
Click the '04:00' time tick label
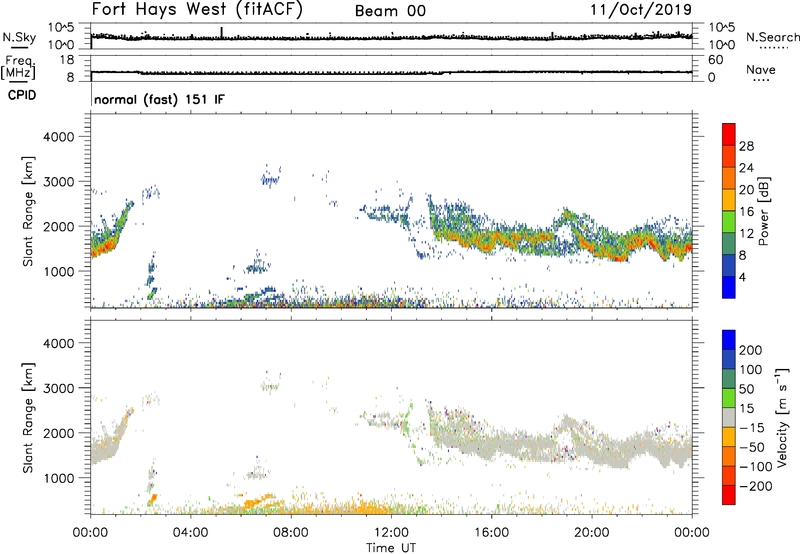(x=190, y=533)
